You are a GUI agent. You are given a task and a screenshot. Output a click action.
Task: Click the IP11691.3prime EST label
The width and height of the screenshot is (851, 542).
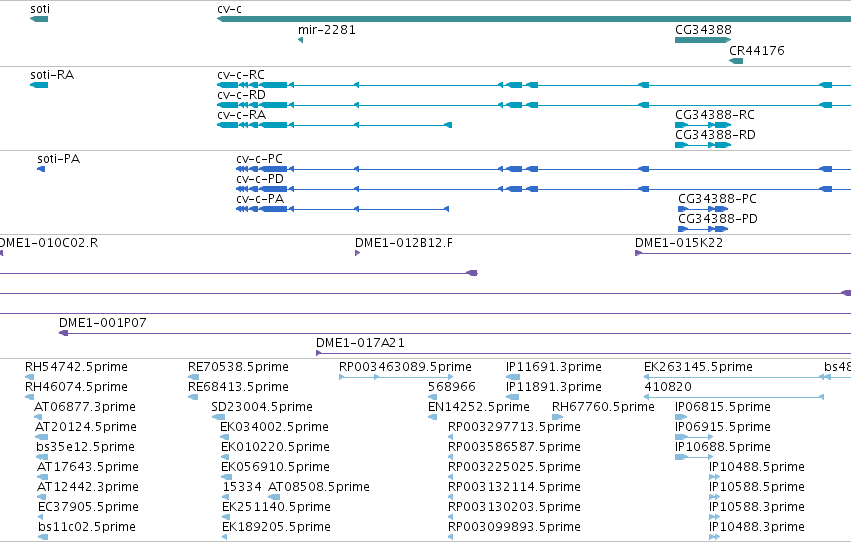tap(554, 367)
